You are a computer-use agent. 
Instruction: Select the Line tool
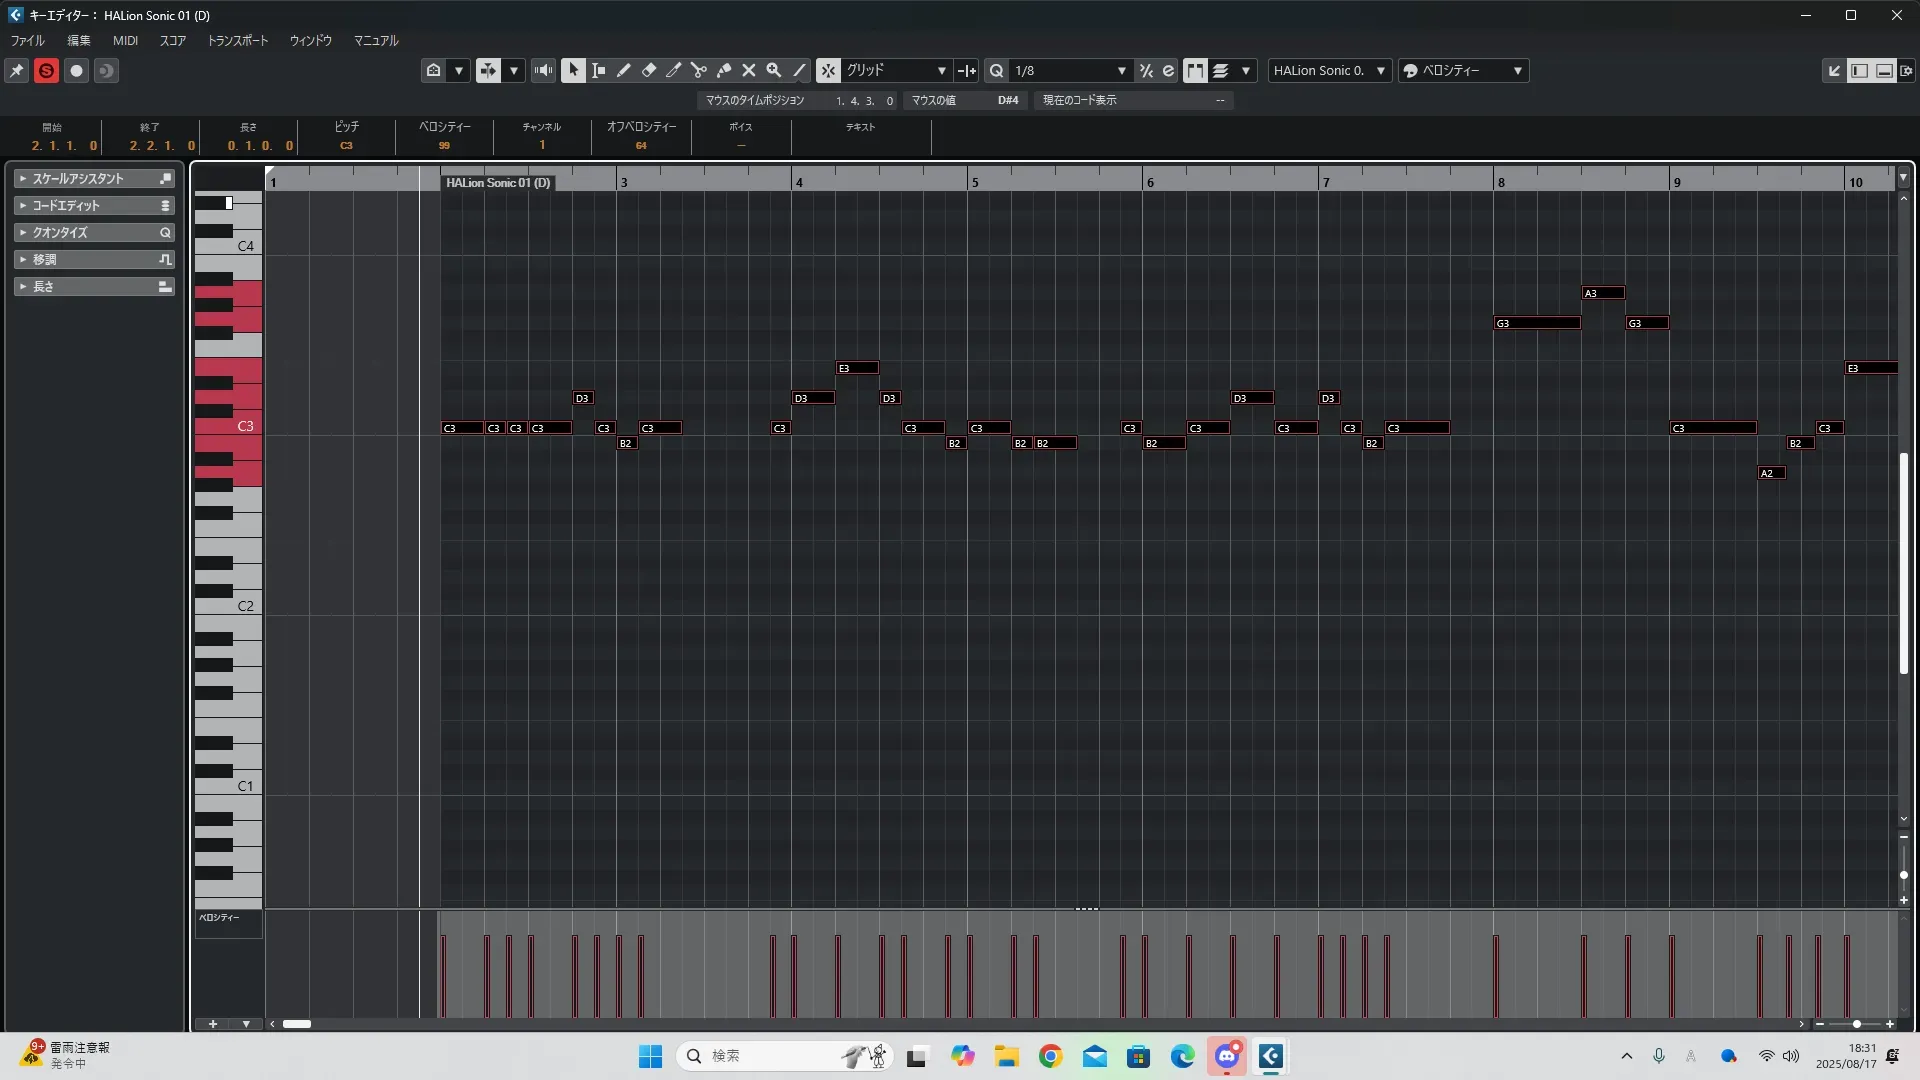[x=799, y=71]
